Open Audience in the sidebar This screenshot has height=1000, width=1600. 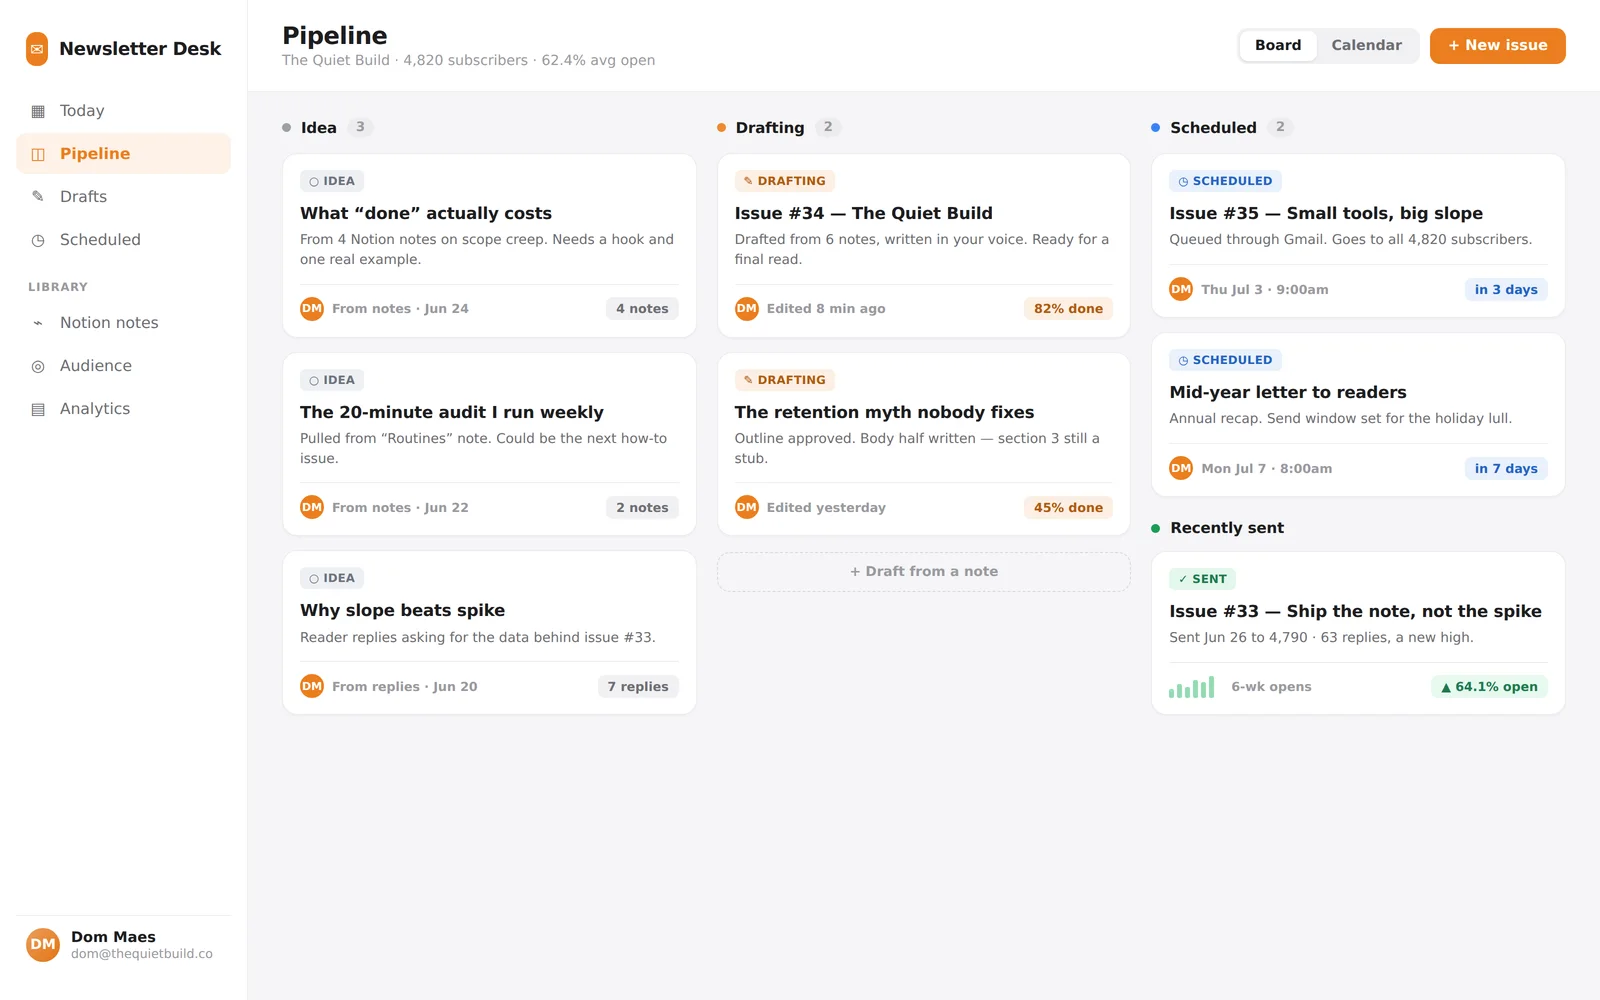[123, 366]
